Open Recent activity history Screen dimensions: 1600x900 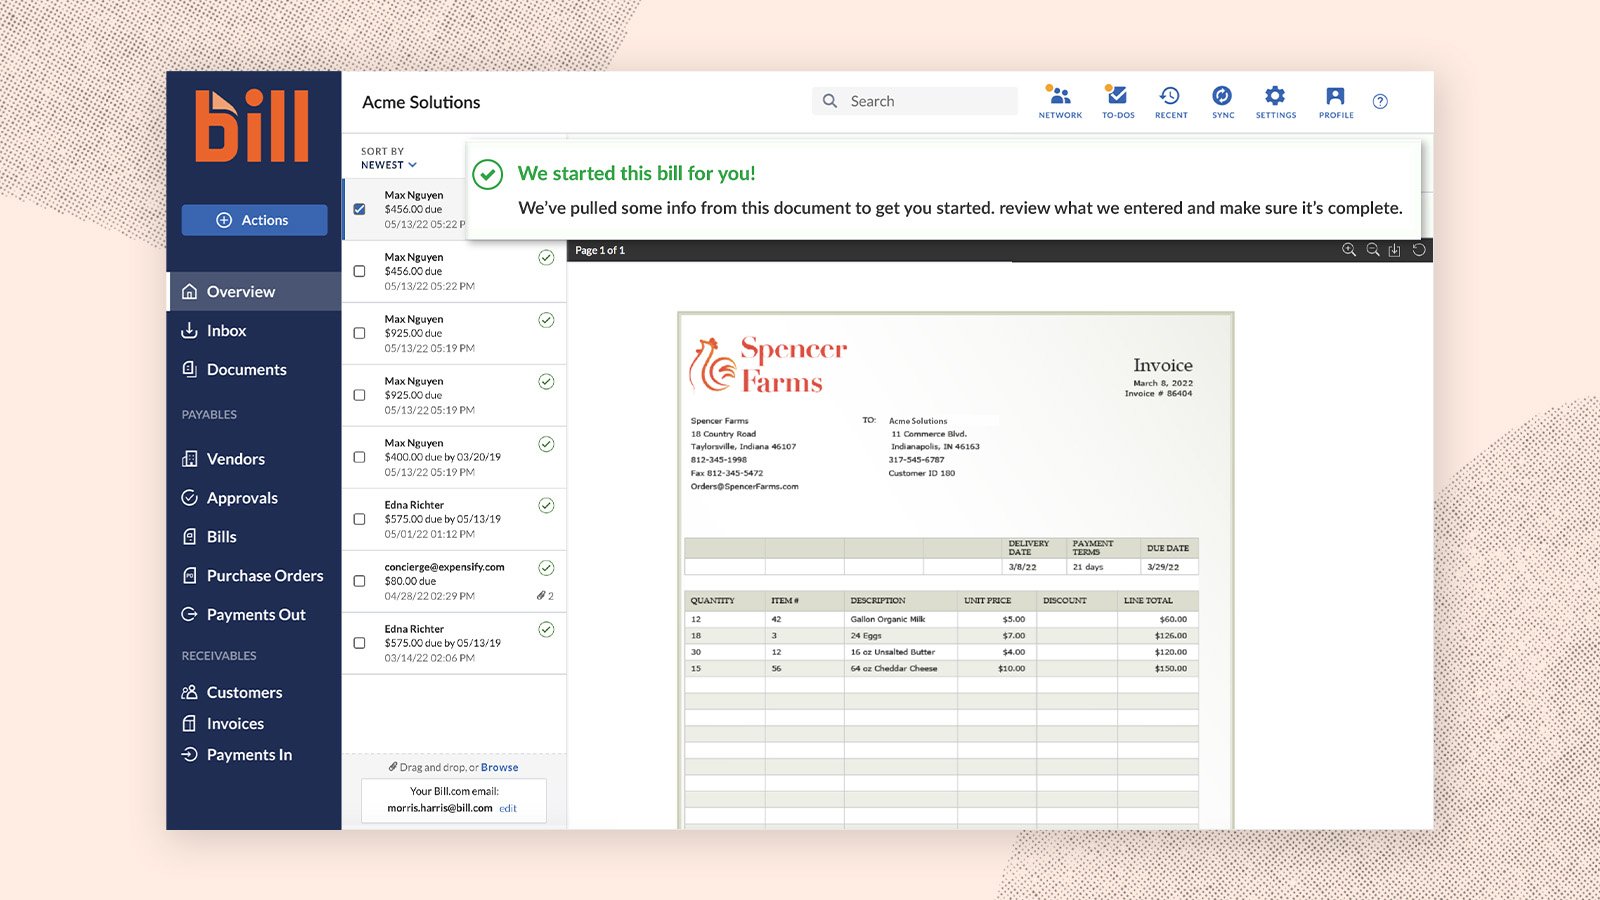[1170, 100]
